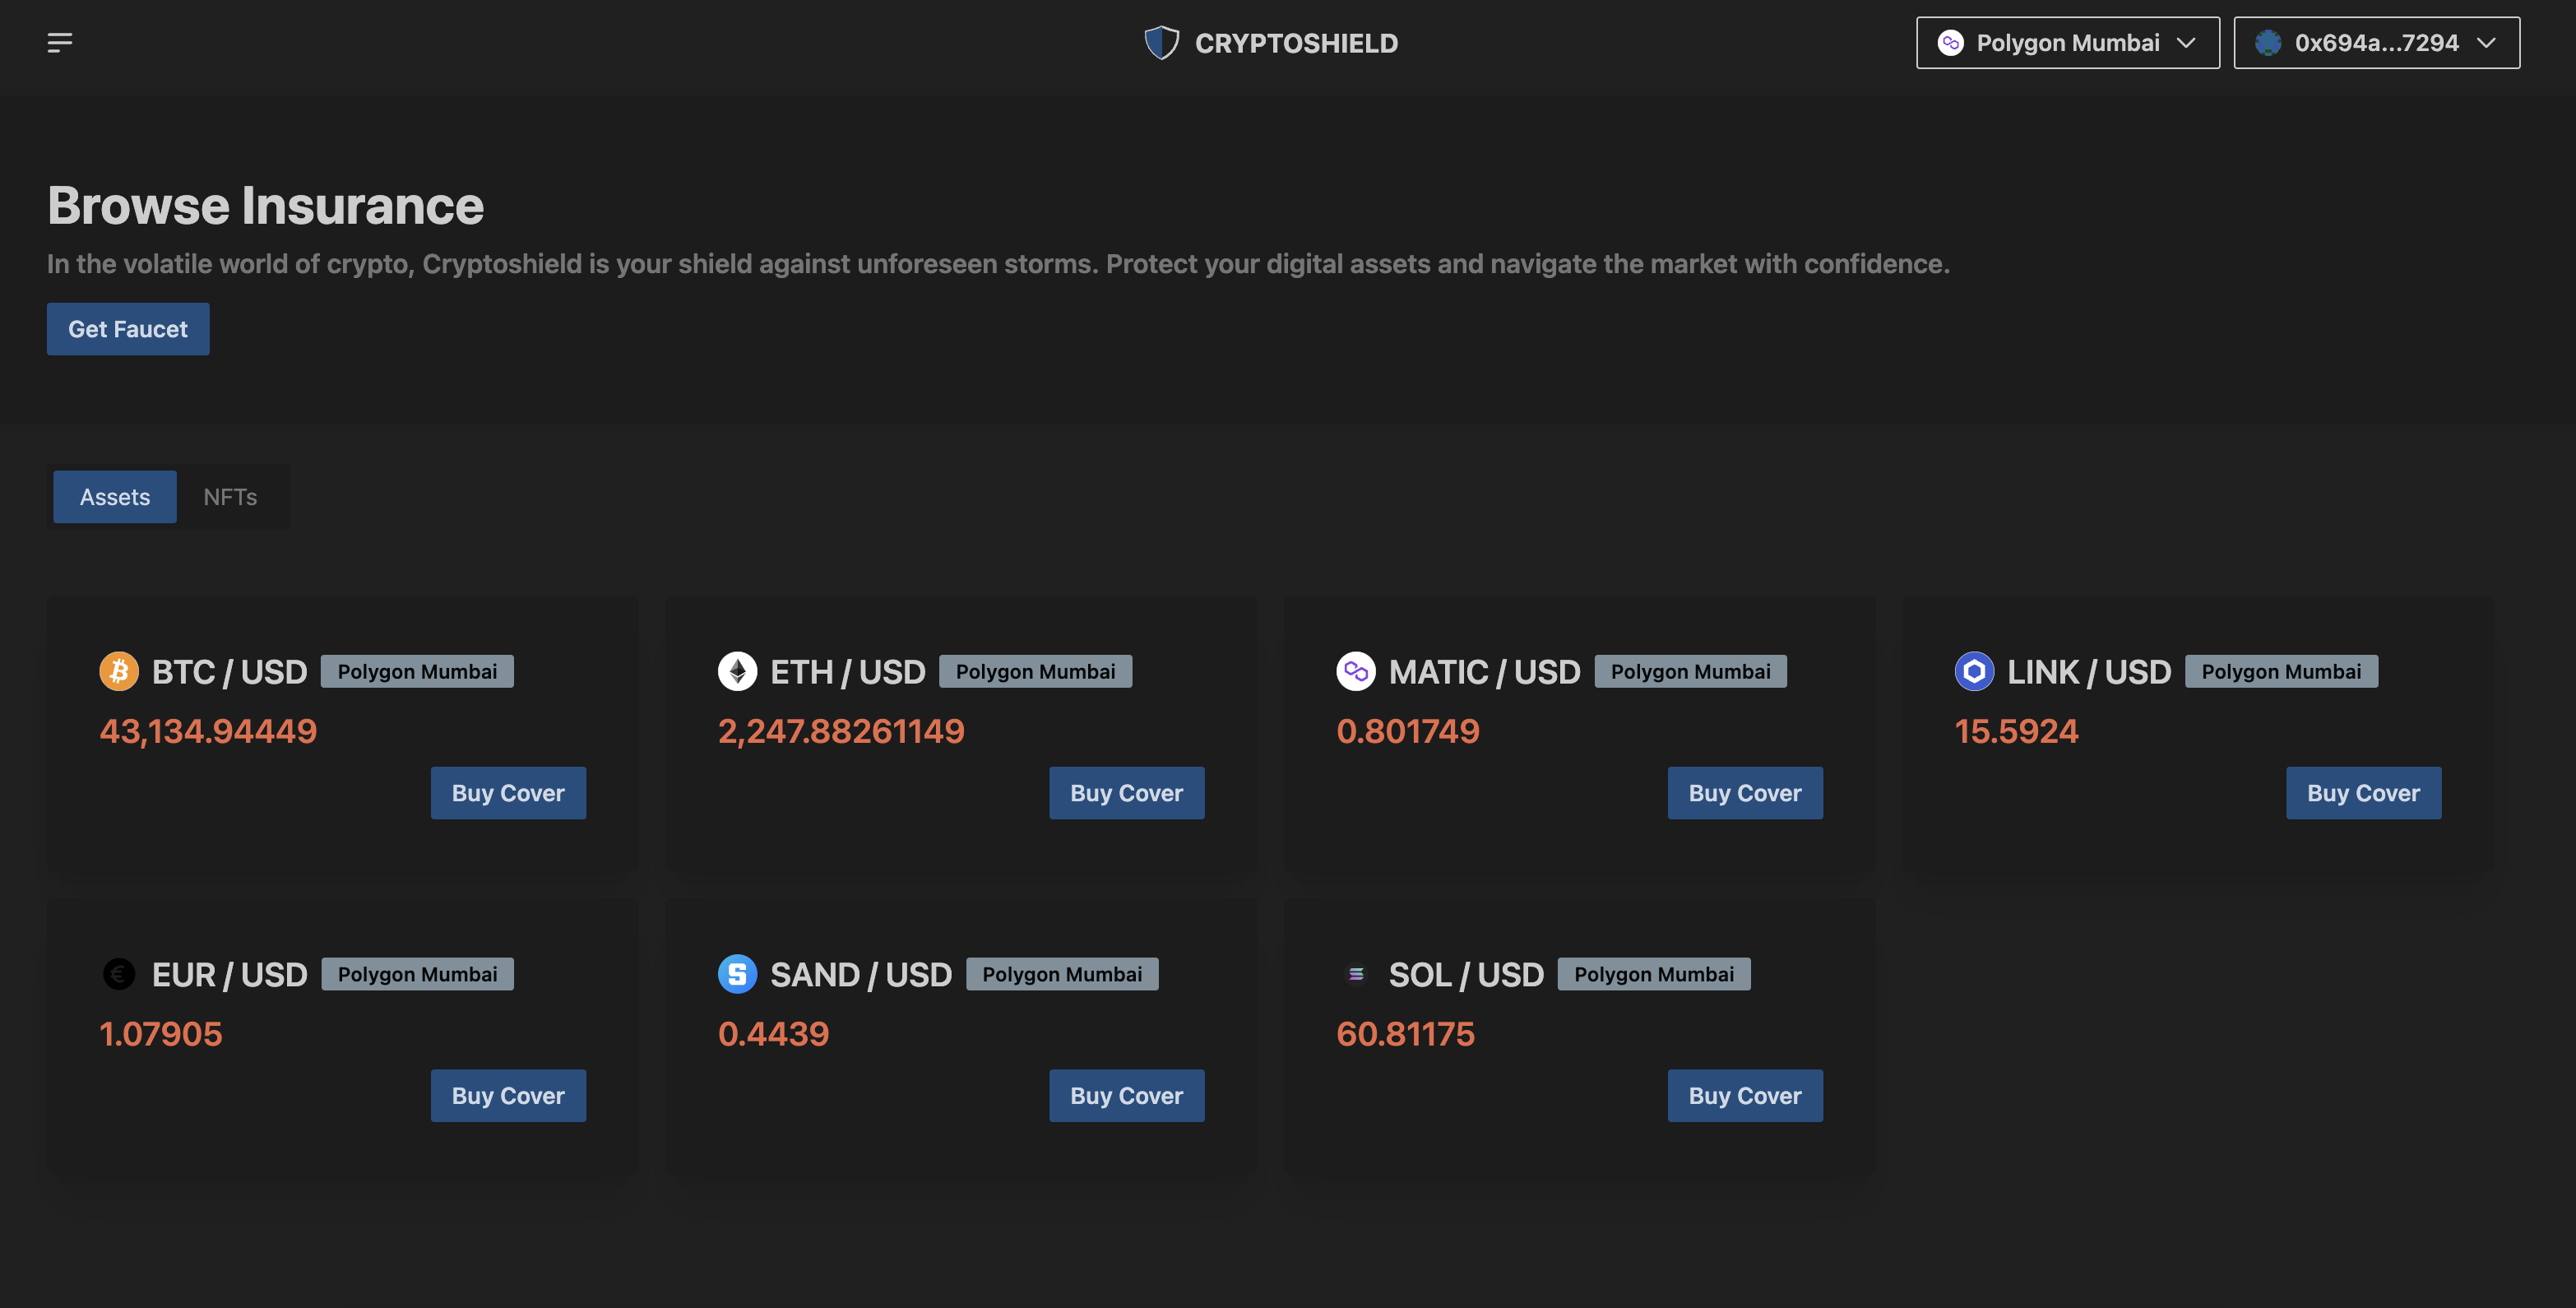The height and width of the screenshot is (1308, 2576).
Task: Click Polygon Mumbai badge on ETH card
Action: point(1035,671)
